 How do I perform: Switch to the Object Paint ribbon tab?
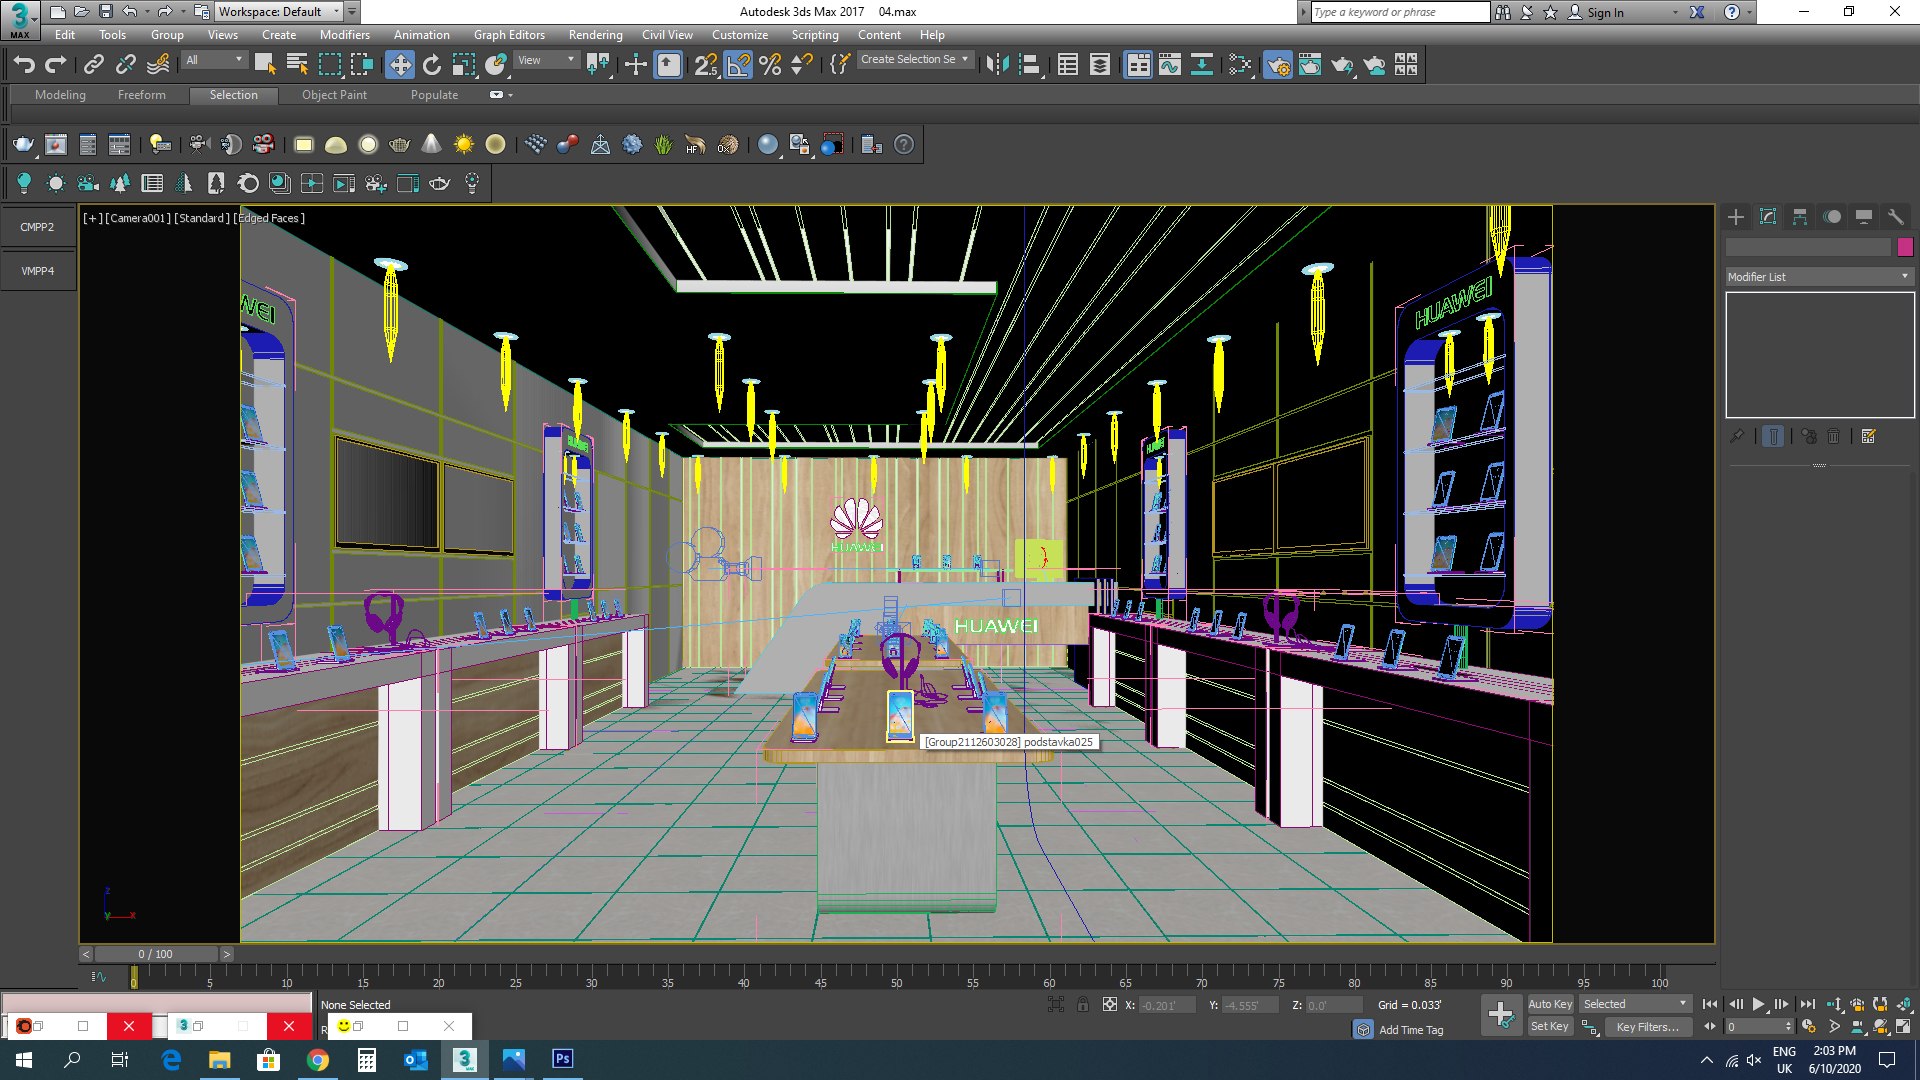(334, 95)
